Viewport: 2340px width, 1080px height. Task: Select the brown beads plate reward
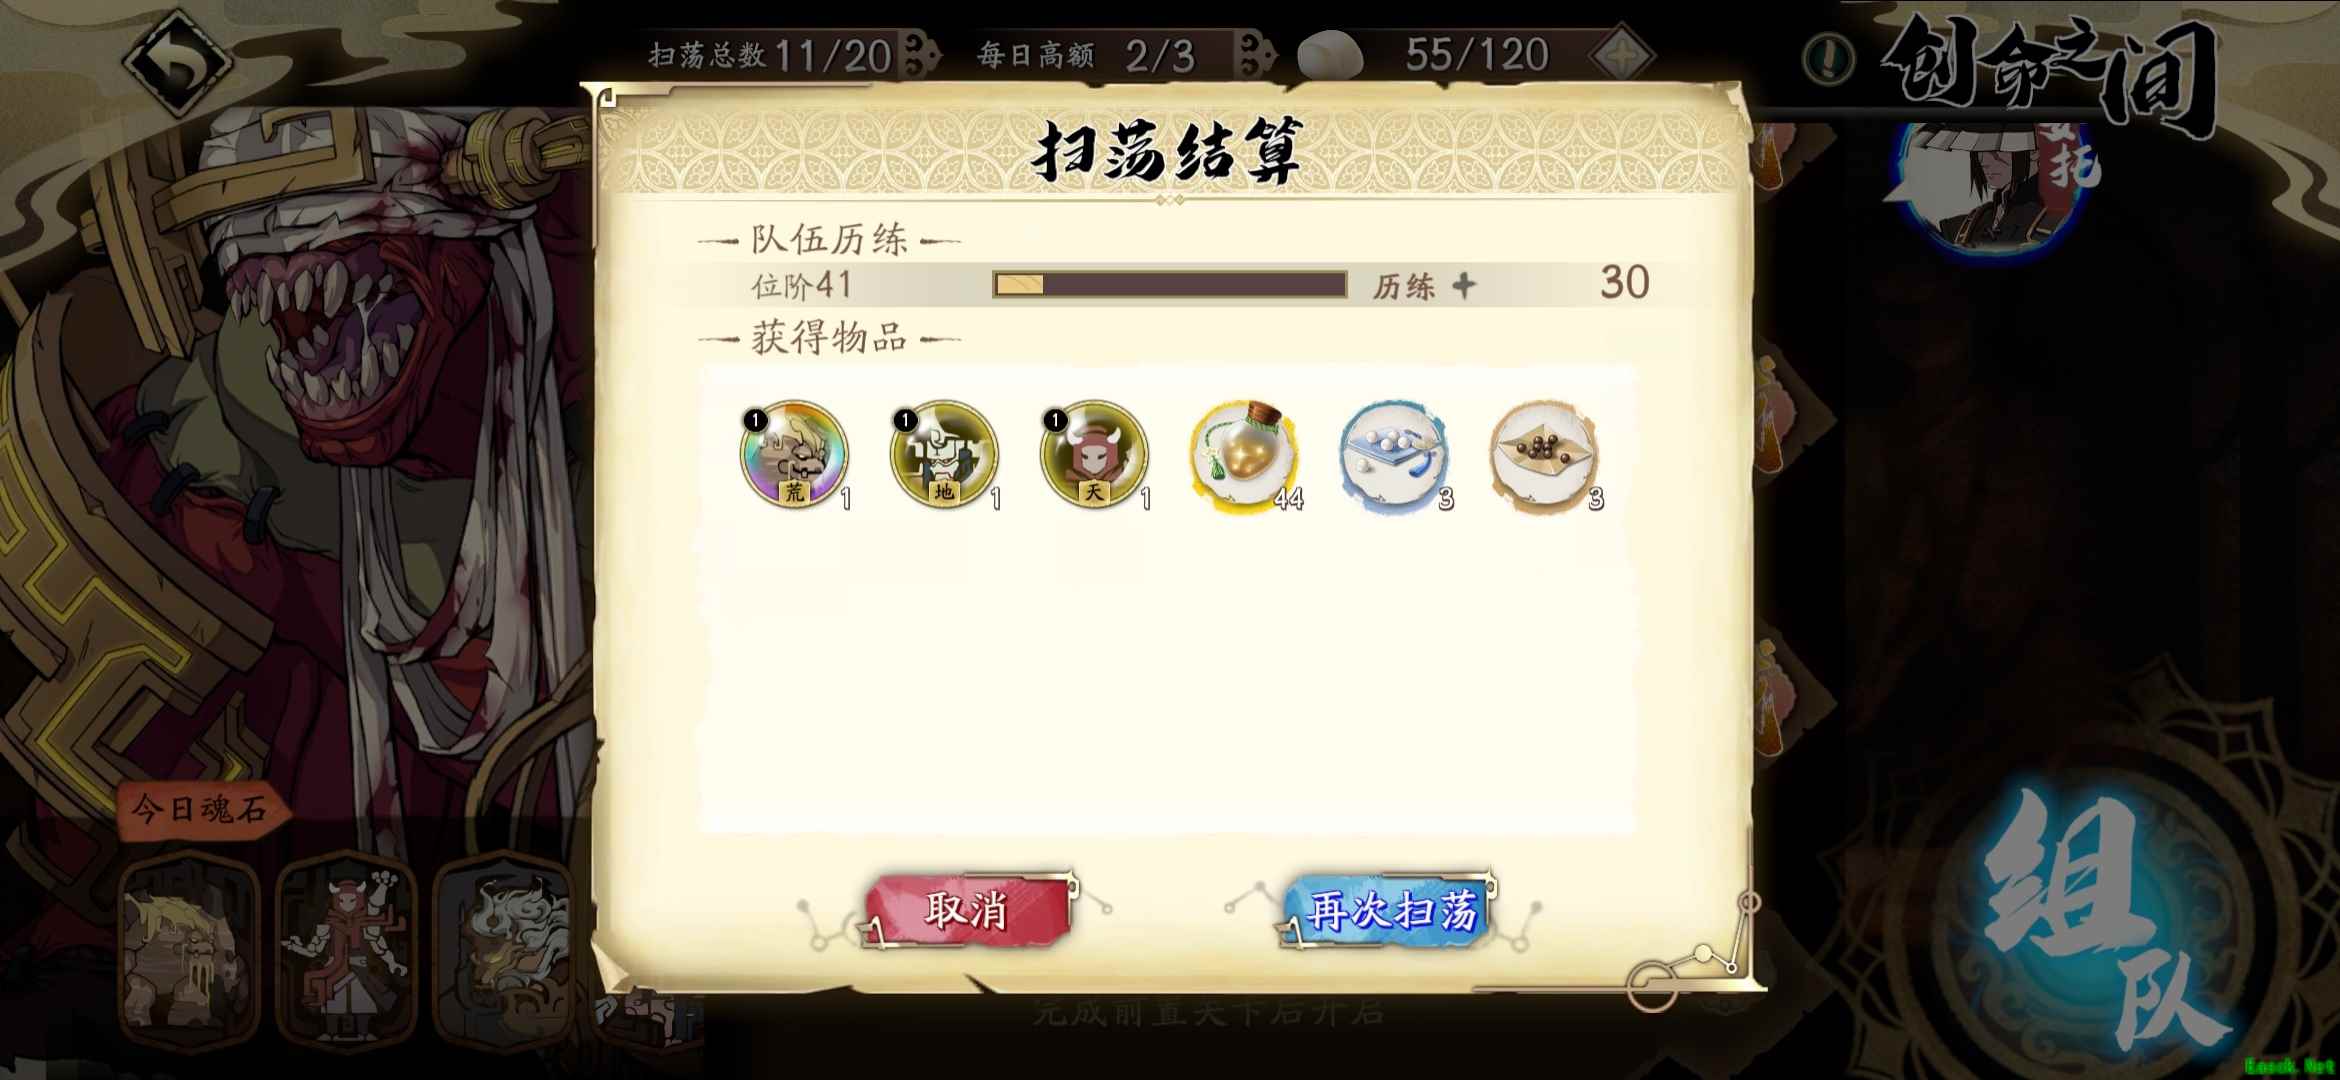point(1545,456)
